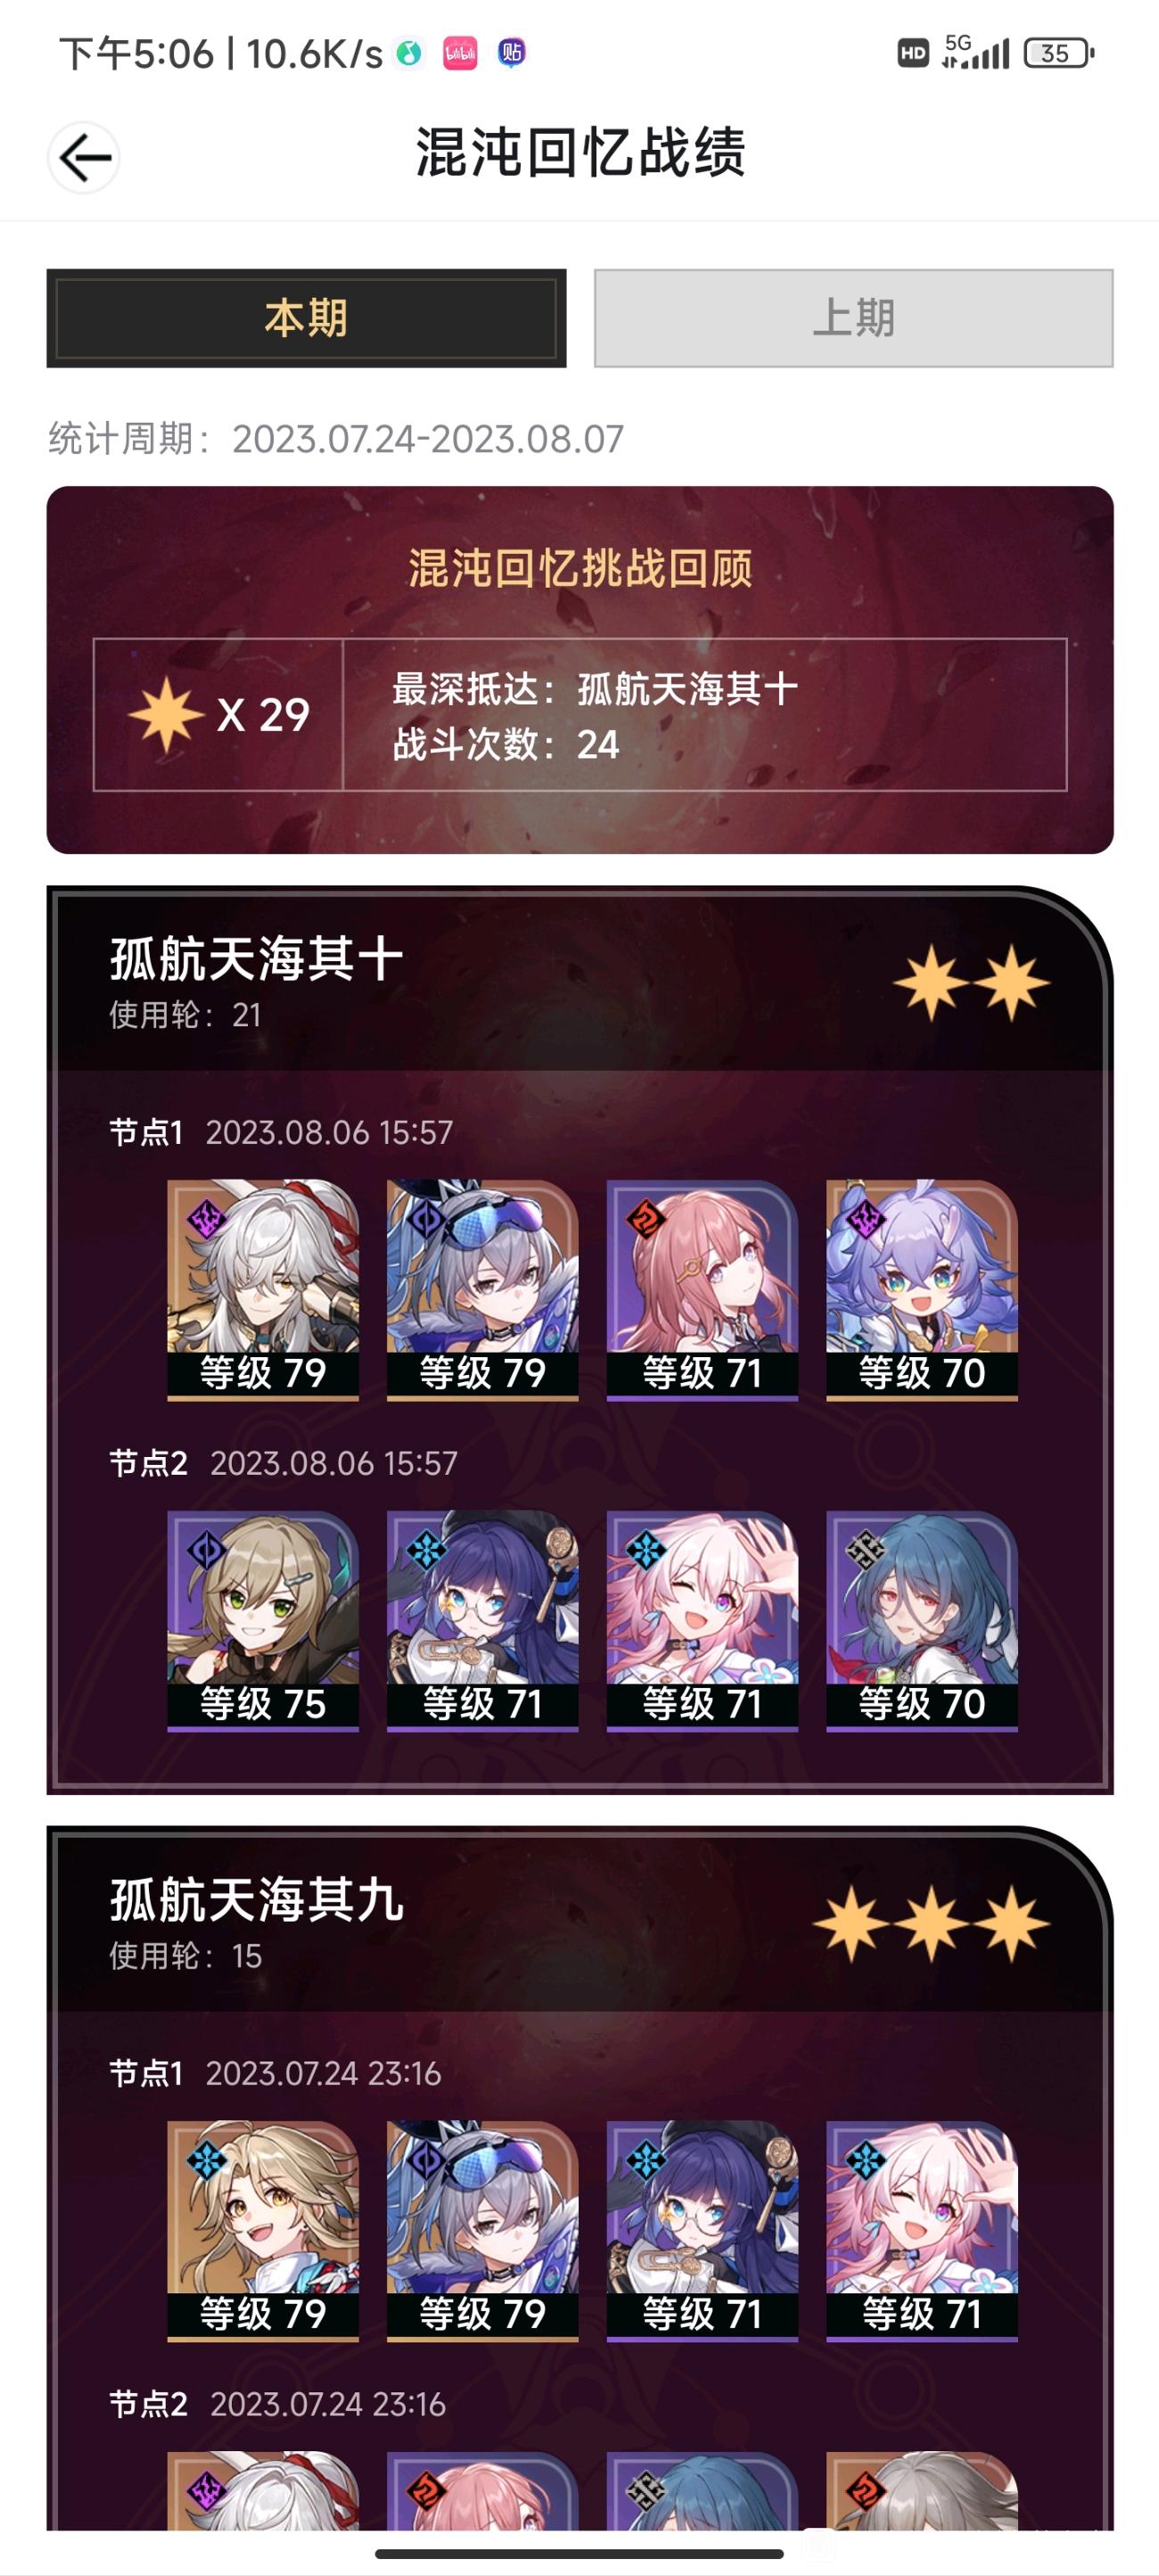Select the level 75 green-eyed character in 其十 node 2
The image size is (1159, 2576).
263,1621
